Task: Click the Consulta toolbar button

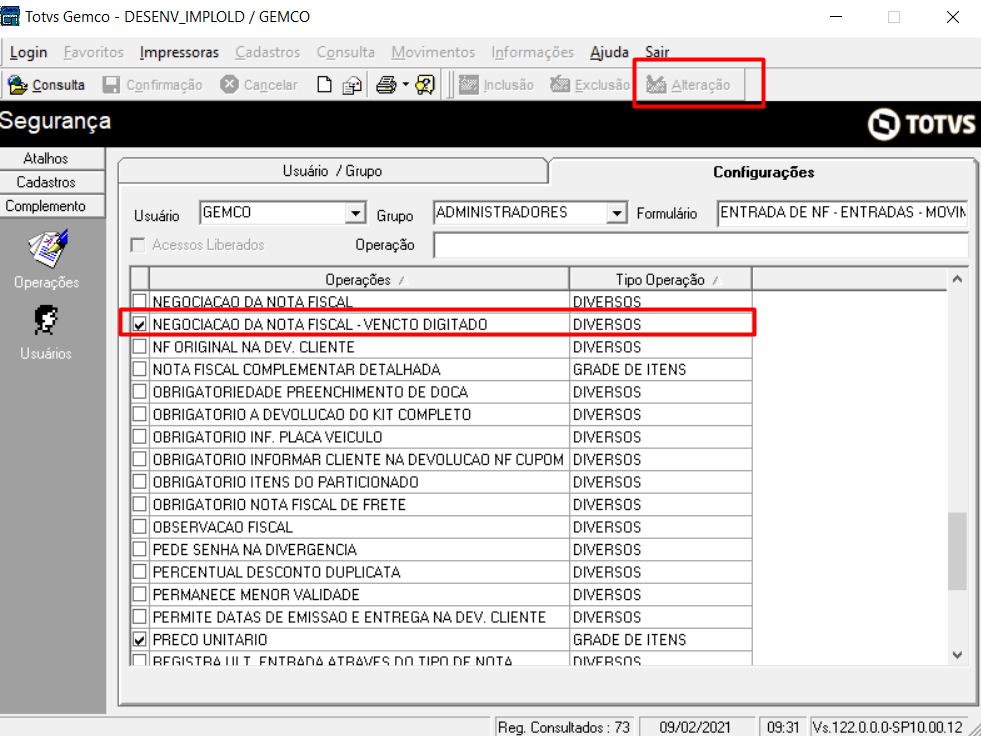Action: 47,84
